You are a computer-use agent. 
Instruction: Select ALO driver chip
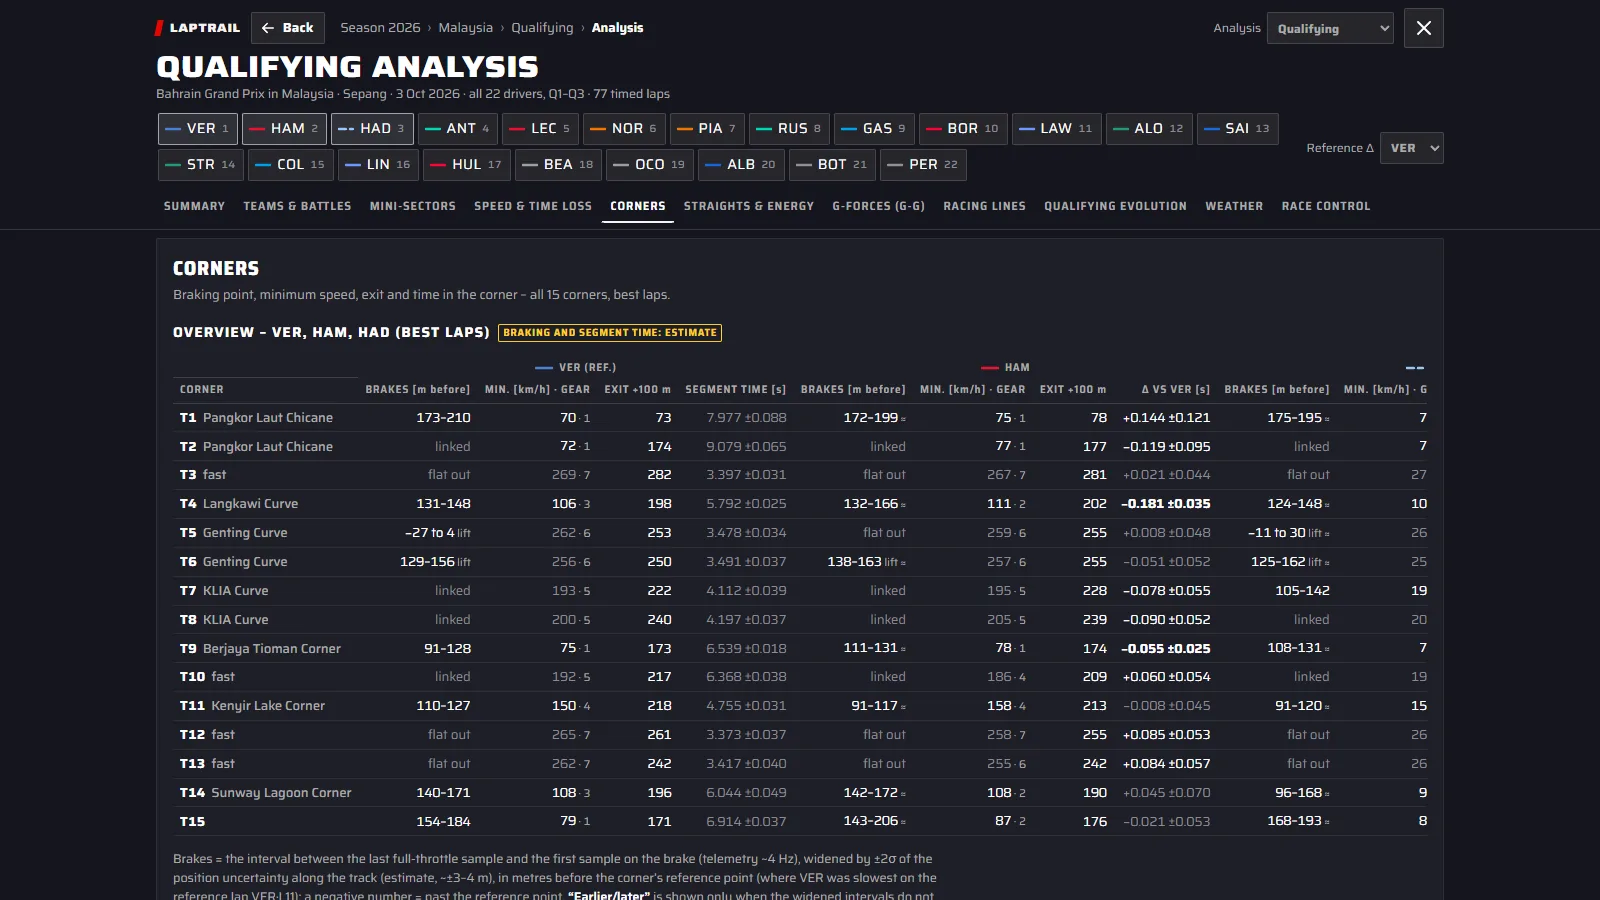(1149, 129)
